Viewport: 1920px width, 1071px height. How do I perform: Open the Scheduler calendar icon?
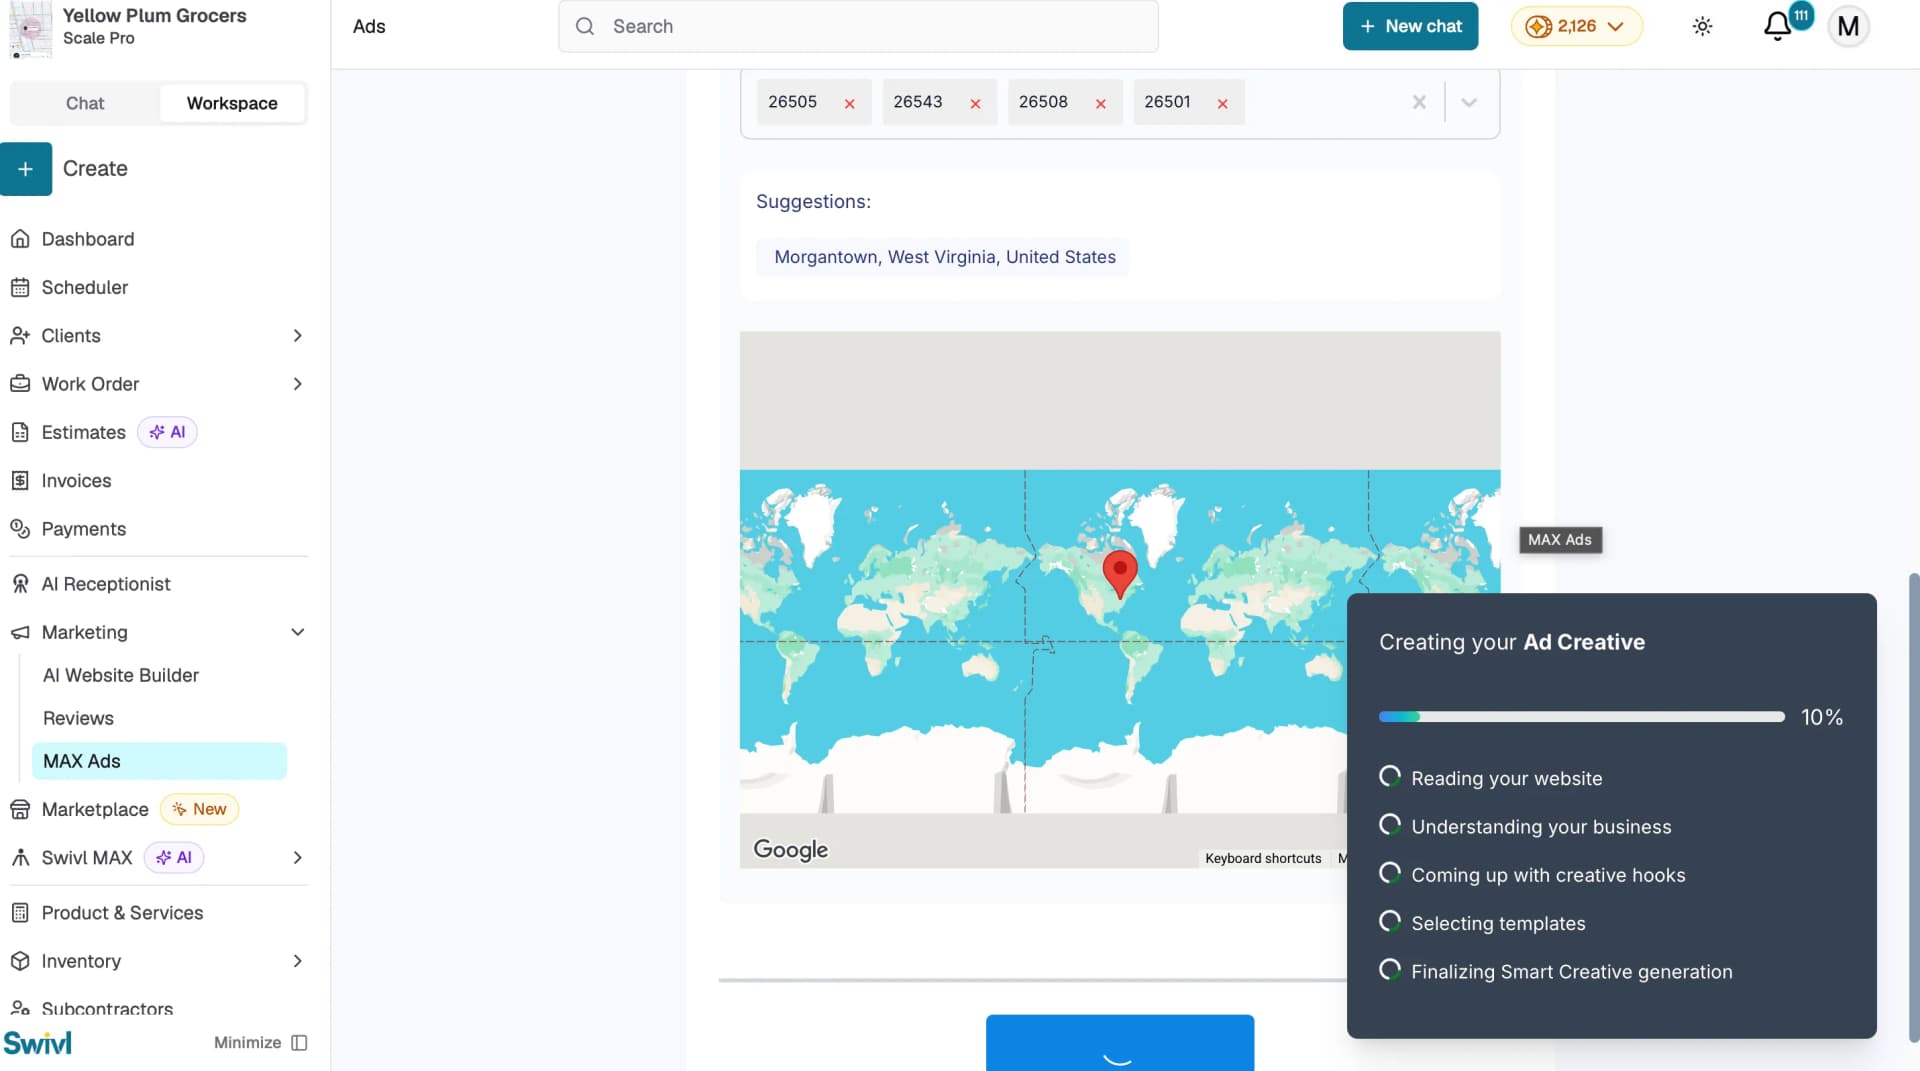20,287
